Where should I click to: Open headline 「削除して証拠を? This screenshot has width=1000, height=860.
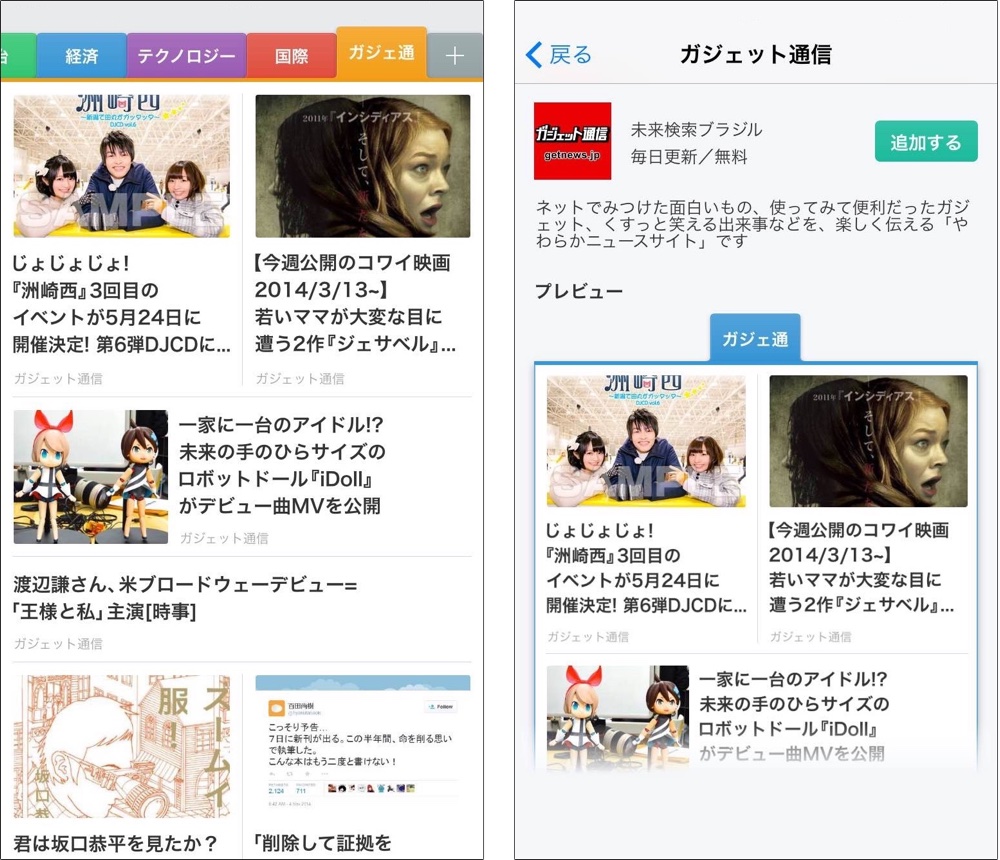click(322, 843)
